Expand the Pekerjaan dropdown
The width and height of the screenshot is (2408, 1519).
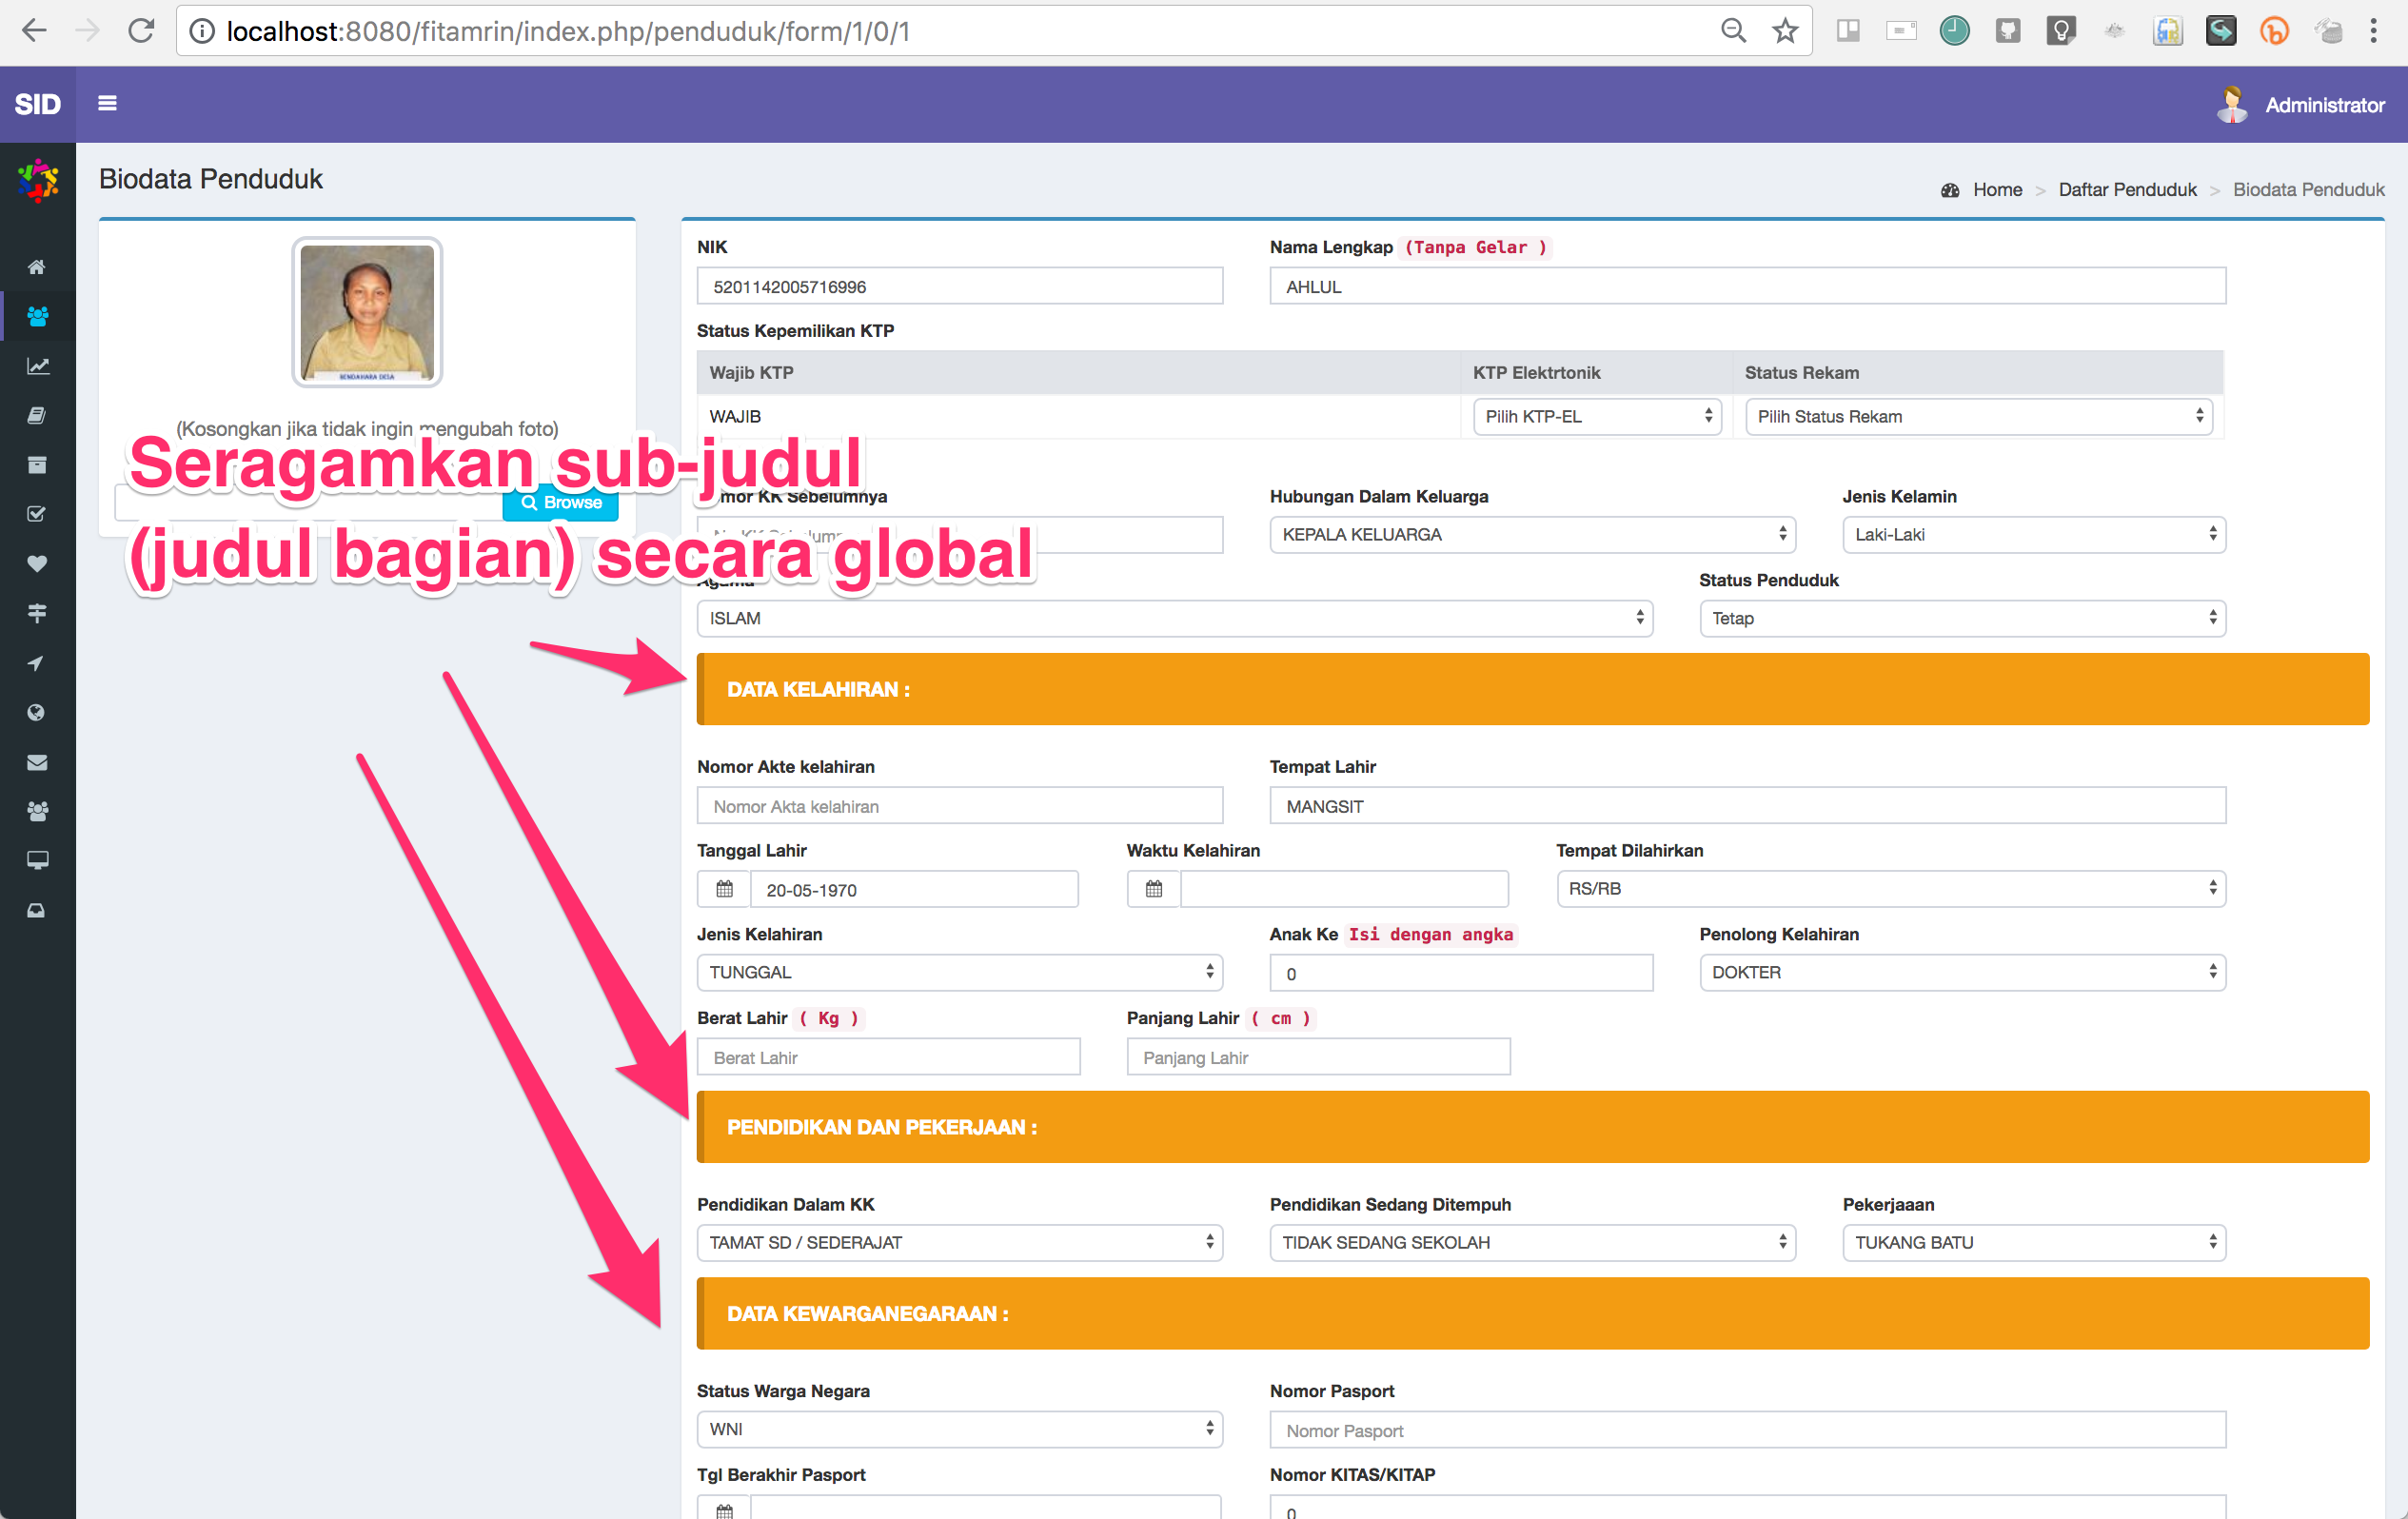2033,1242
